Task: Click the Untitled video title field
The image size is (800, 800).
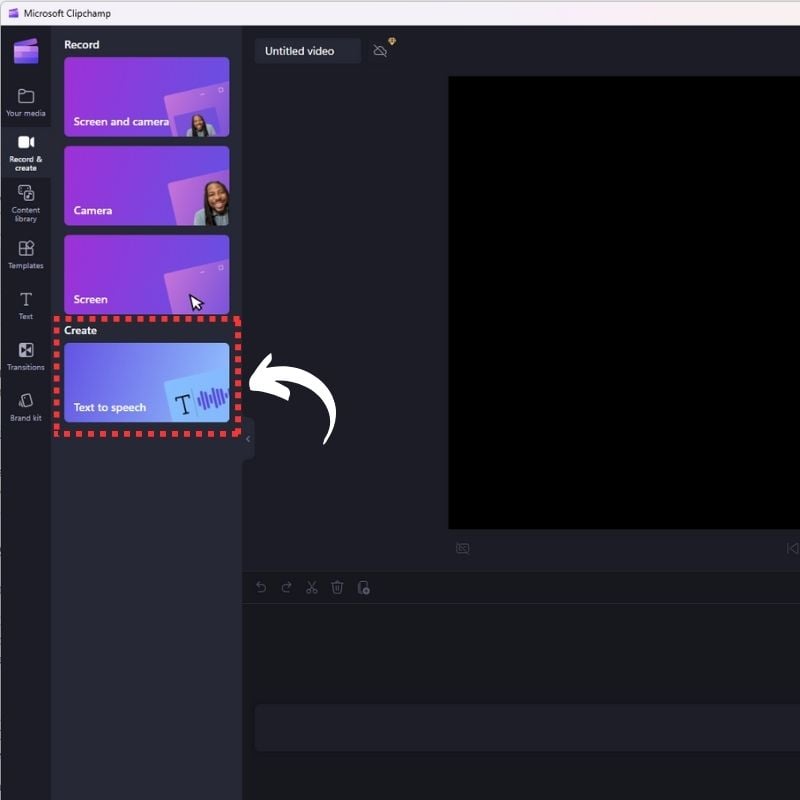Action: click(307, 50)
